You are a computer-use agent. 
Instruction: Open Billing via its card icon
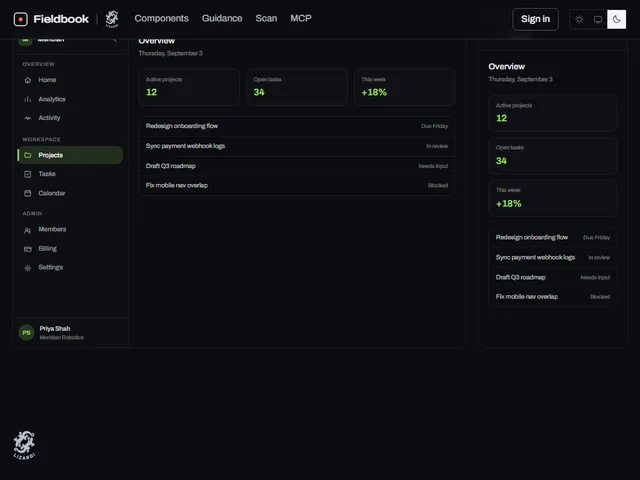point(28,249)
